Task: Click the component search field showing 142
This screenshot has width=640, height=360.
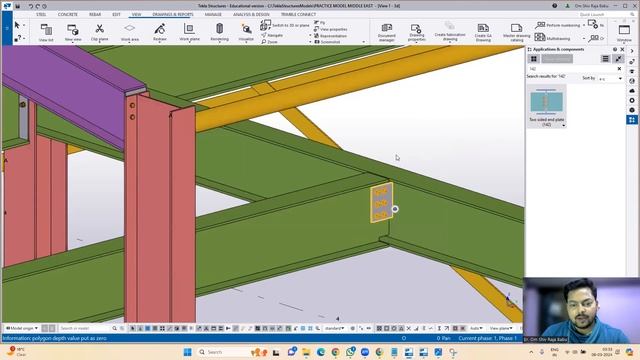Action: pyautogui.click(x=571, y=69)
